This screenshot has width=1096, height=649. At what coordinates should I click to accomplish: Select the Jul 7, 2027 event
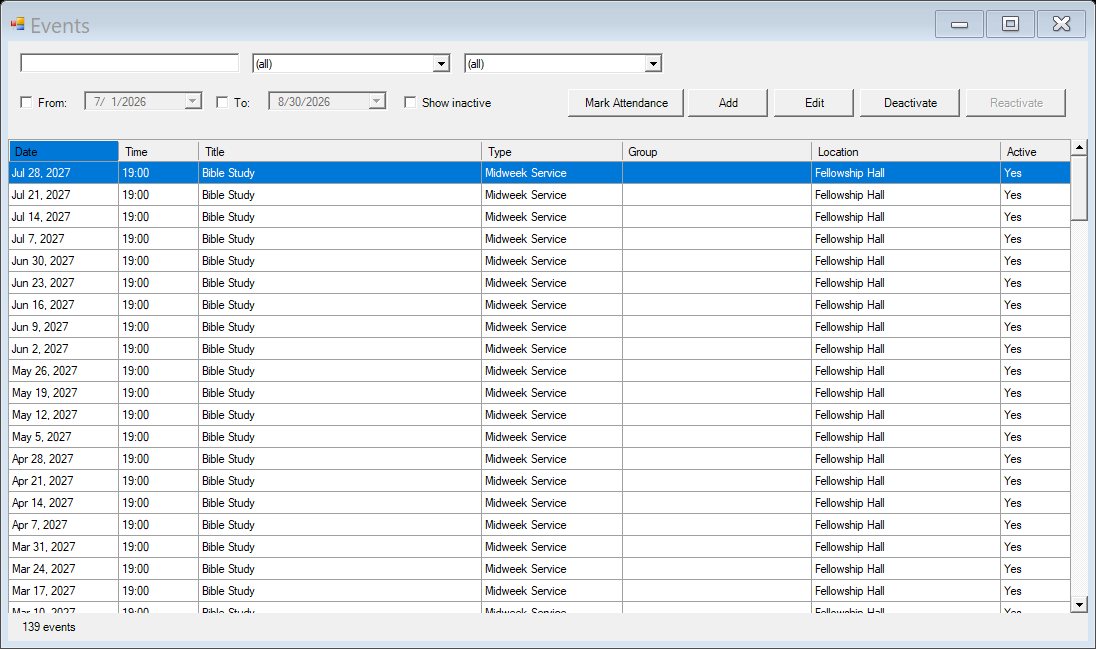pos(539,239)
